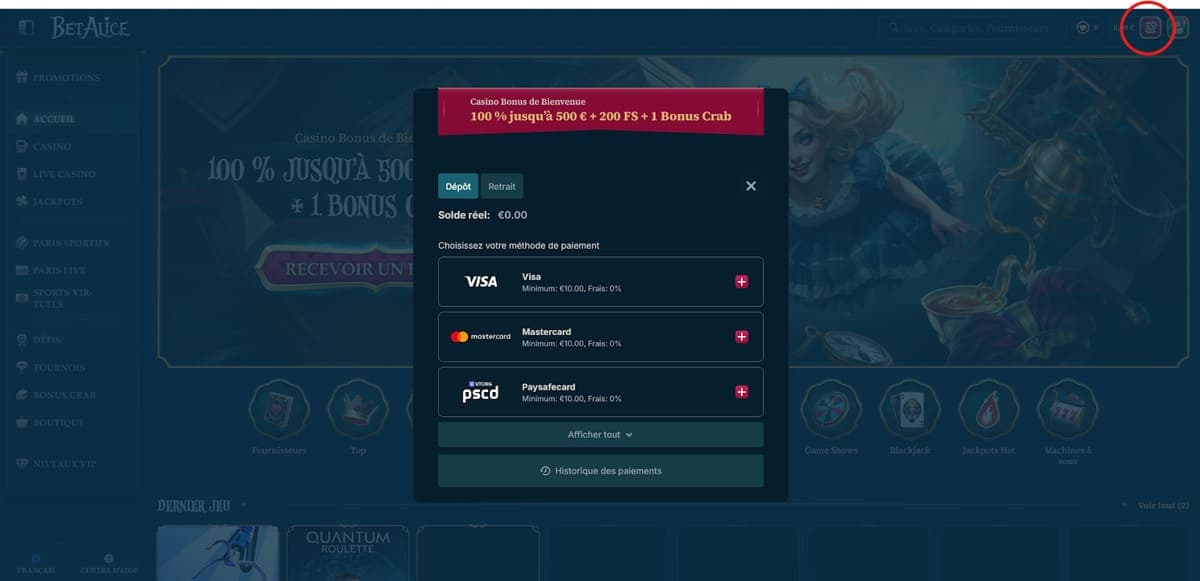Open the Jackpots Hot flame icon
Viewport: 1200px width, 581px height.
click(988, 410)
